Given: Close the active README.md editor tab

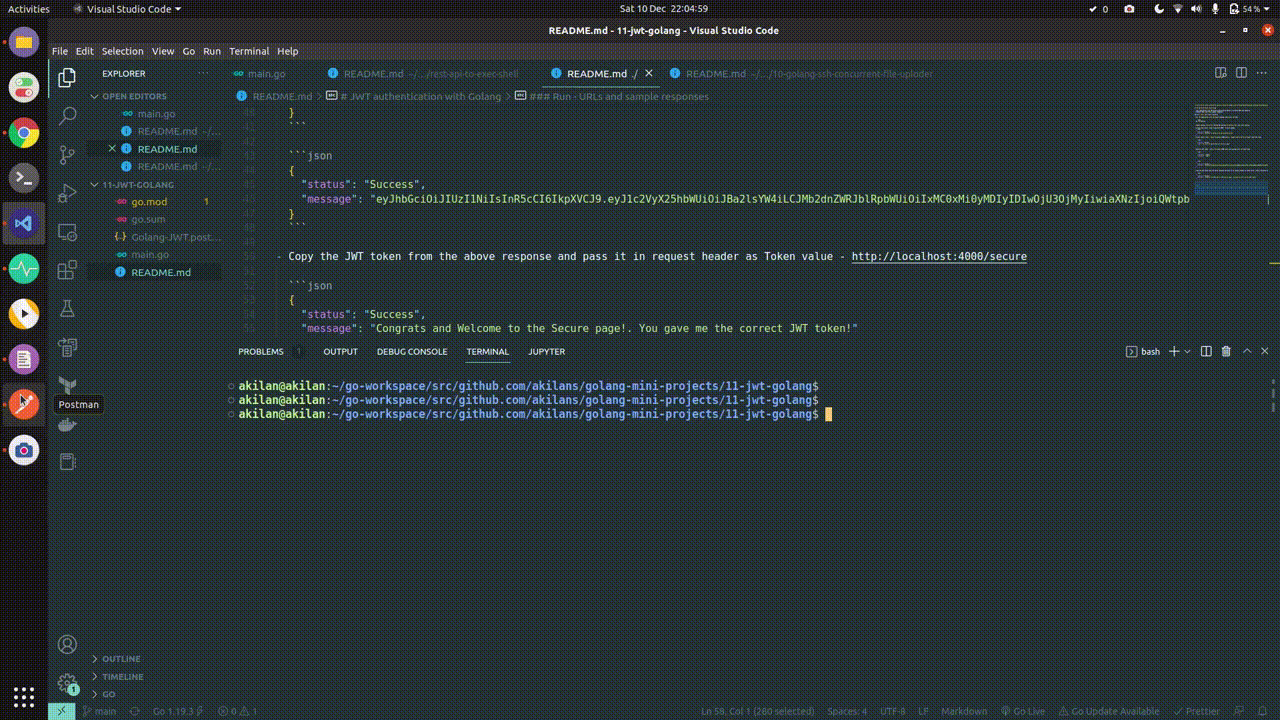Looking at the screenshot, I should (x=649, y=73).
